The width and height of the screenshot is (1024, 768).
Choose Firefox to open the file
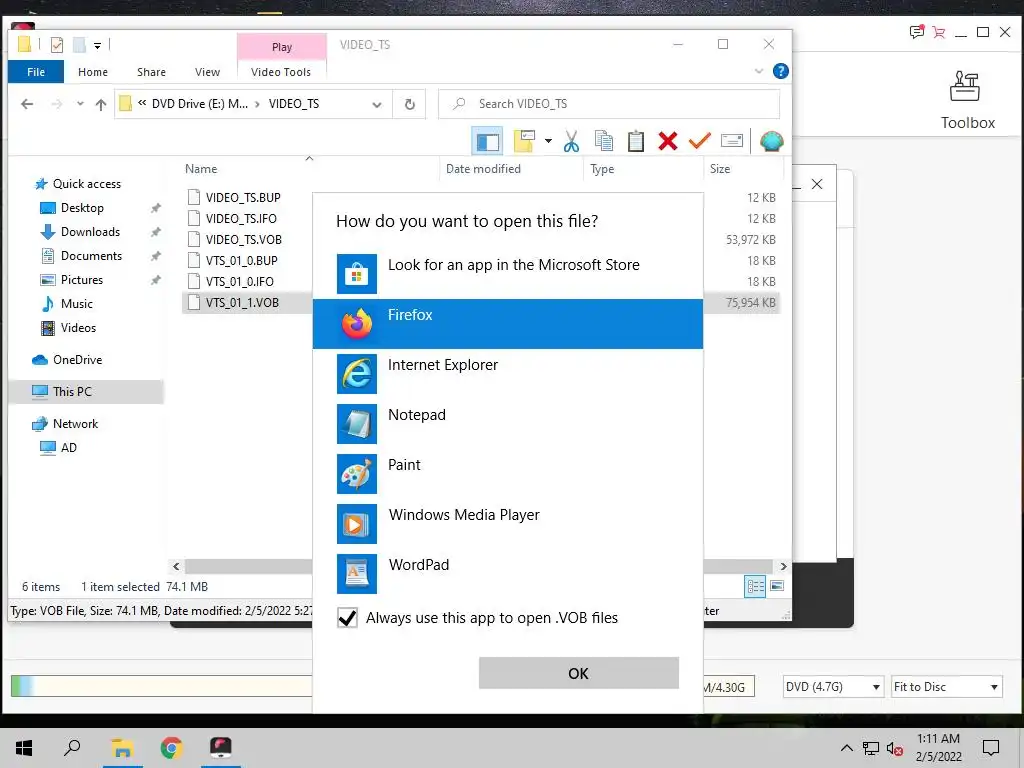pos(507,324)
